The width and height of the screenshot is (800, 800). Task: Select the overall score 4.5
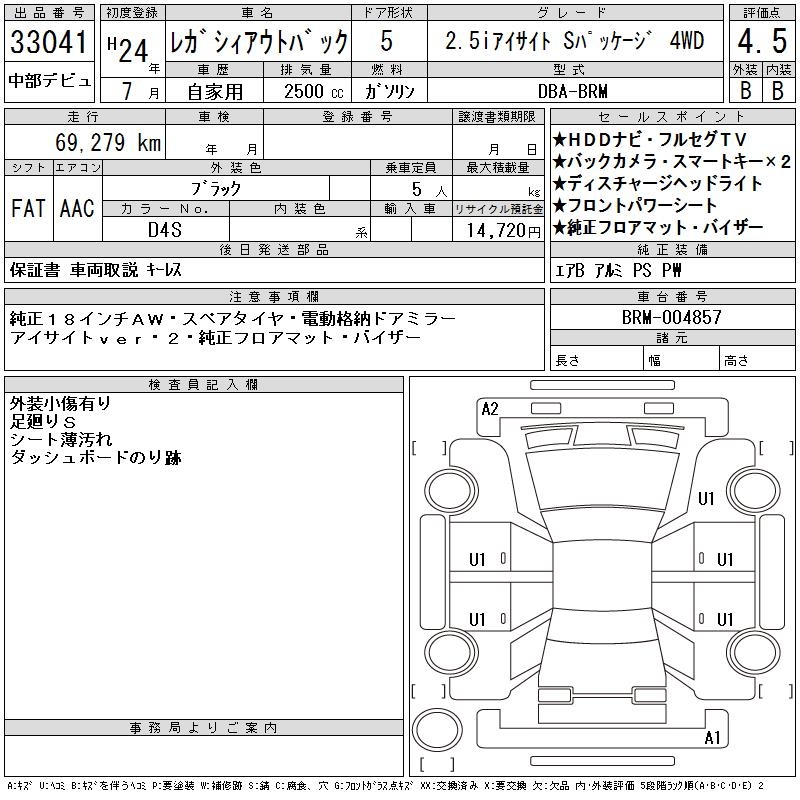click(762, 41)
